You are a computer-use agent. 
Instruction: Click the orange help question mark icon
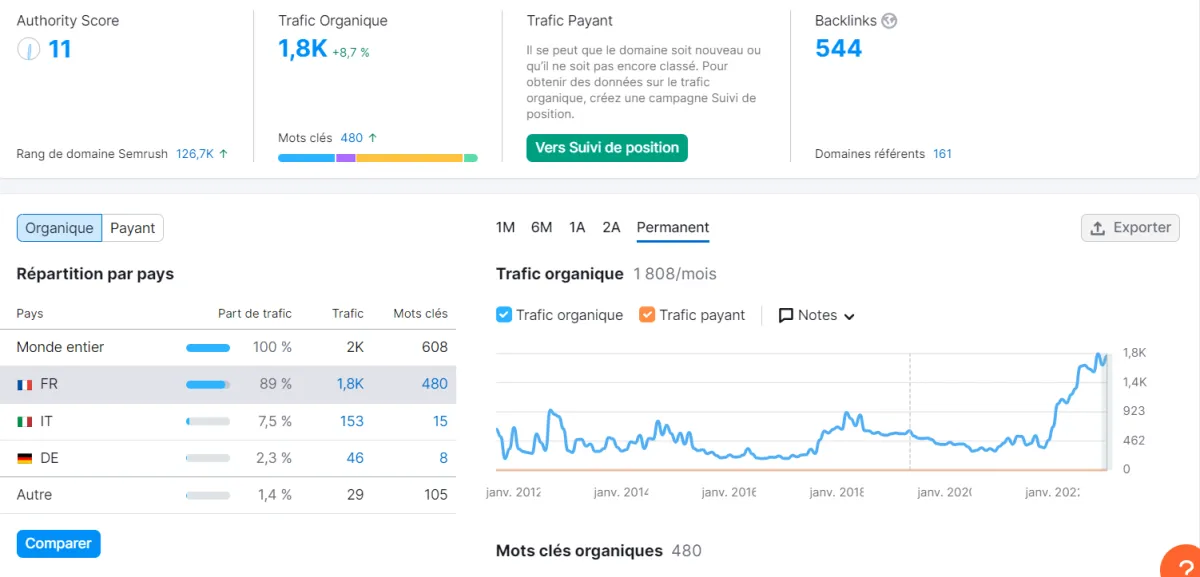(1183, 563)
